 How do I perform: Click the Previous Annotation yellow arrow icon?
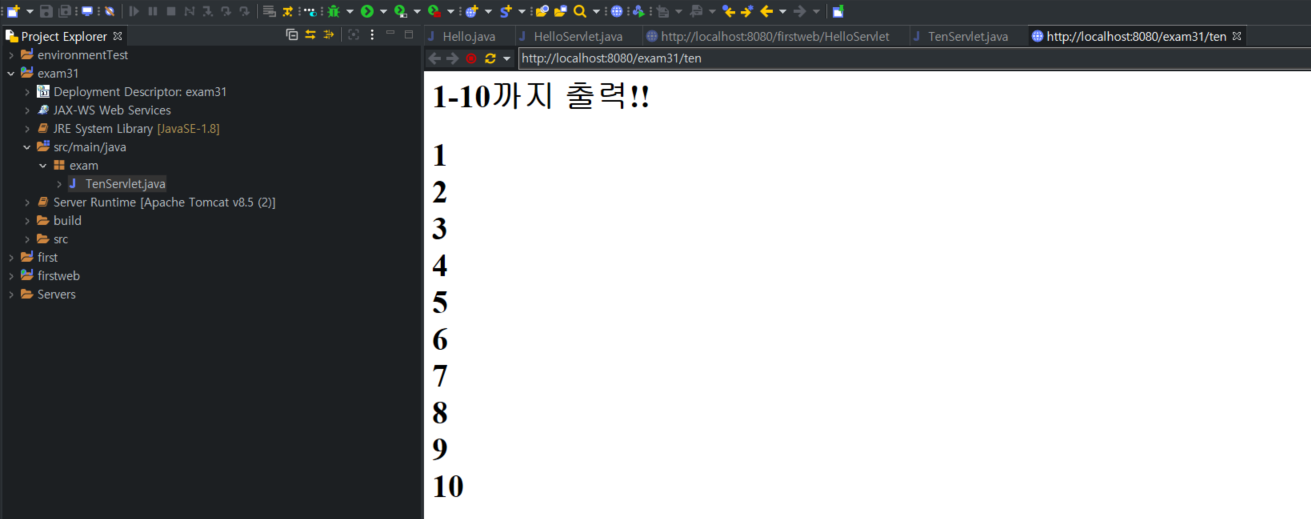click(x=729, y=11)
